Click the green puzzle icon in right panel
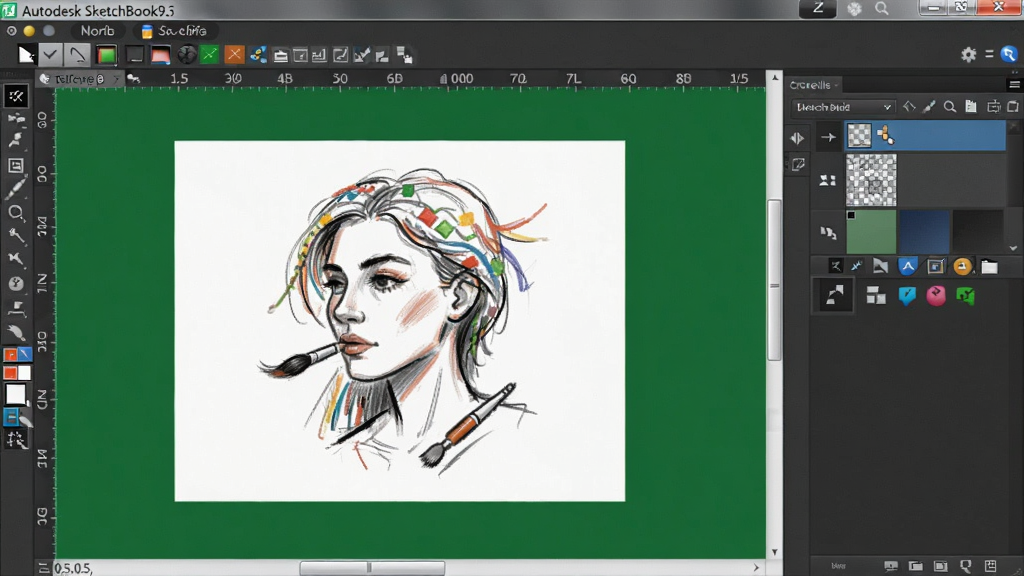 (965, 296)
